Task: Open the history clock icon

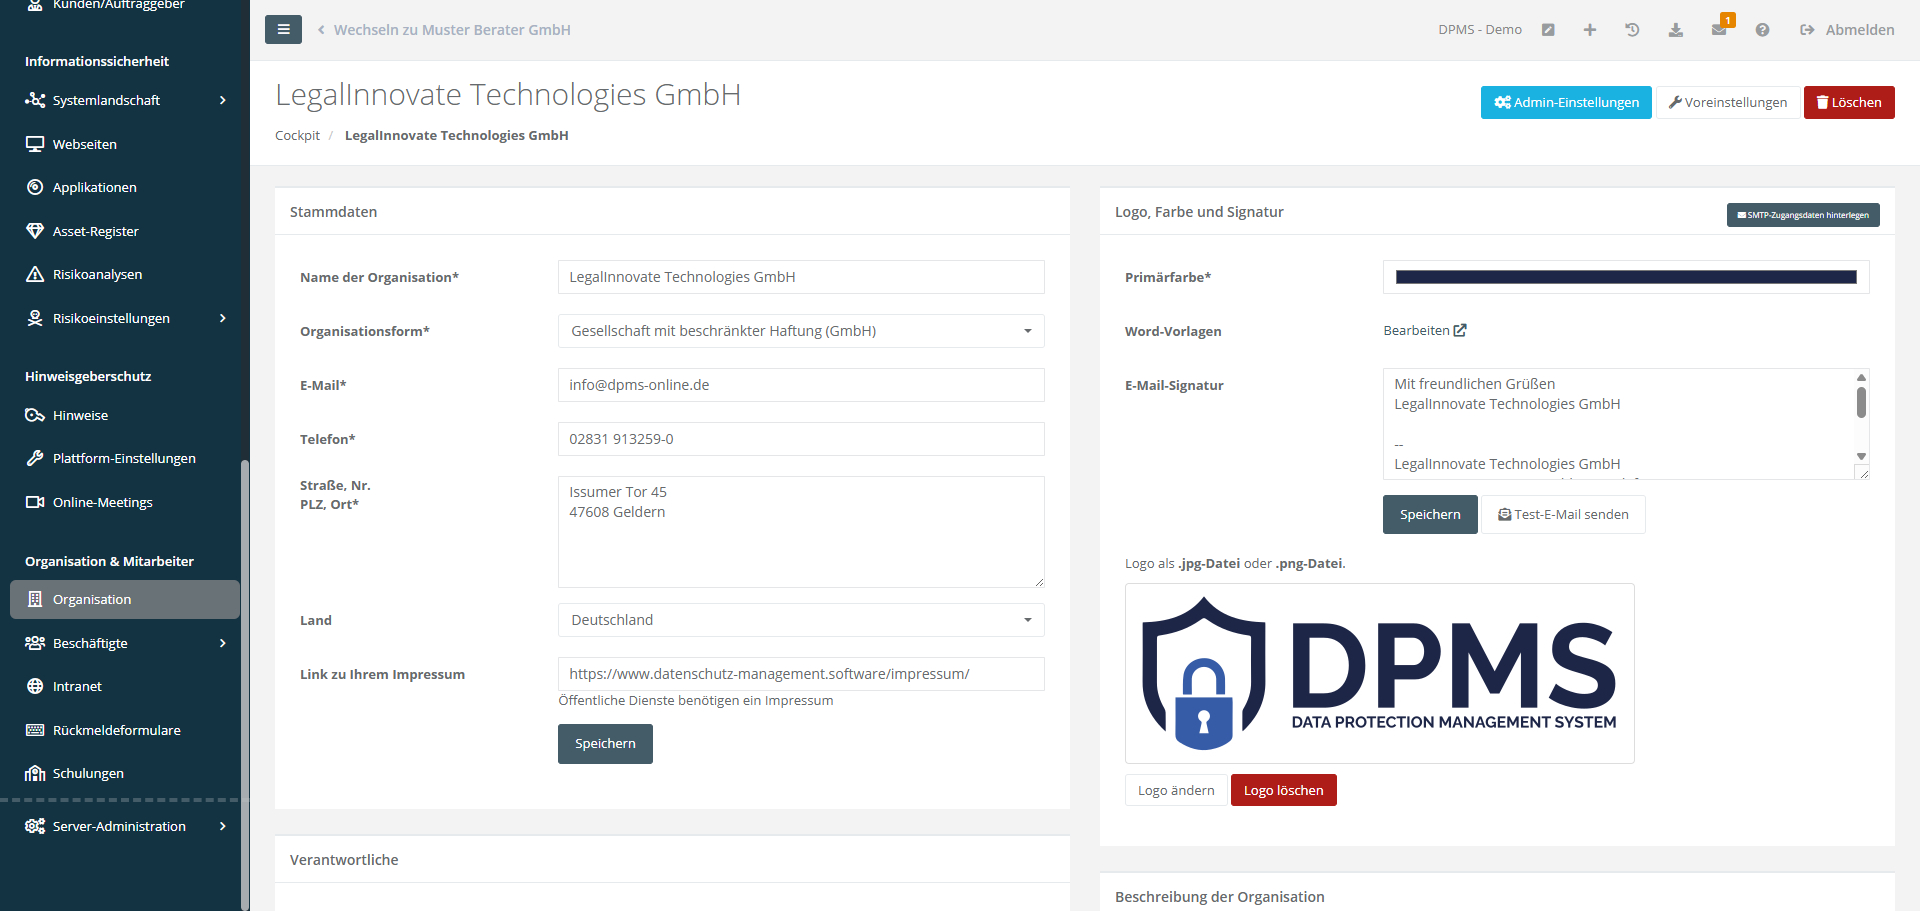Action: tap(1632, 30)
